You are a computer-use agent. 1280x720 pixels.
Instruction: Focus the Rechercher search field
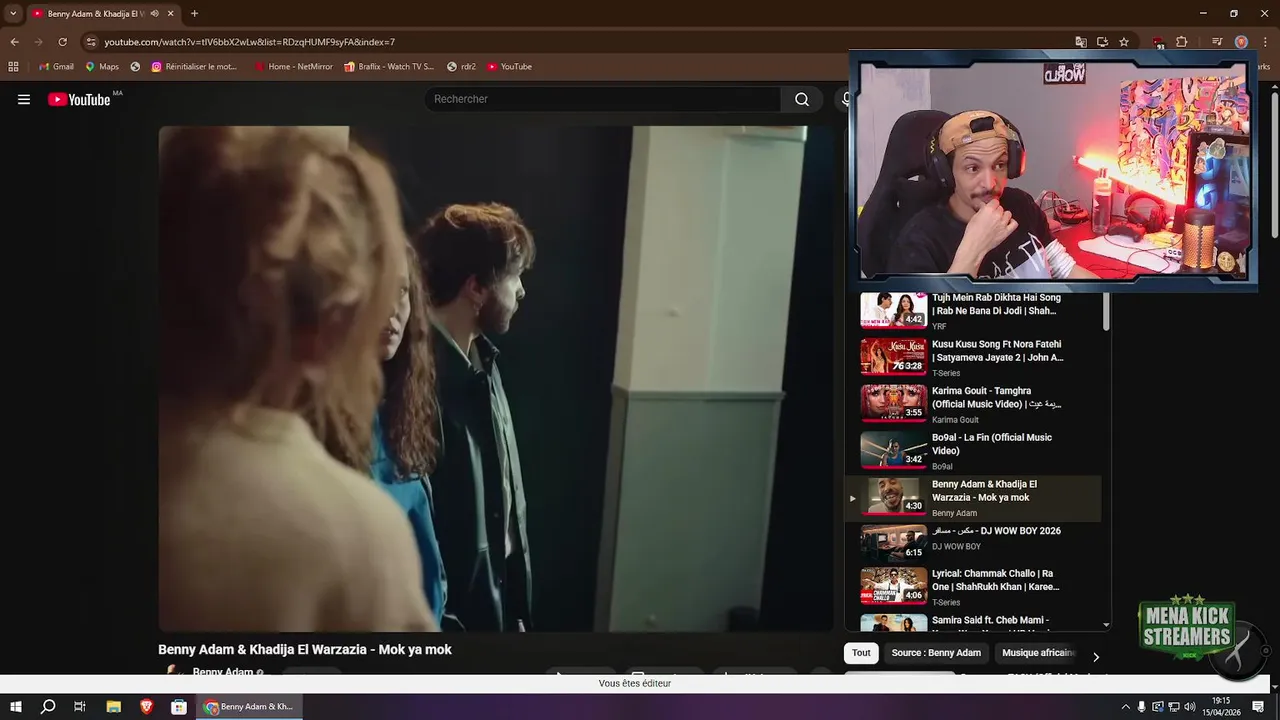pos(603,99)
